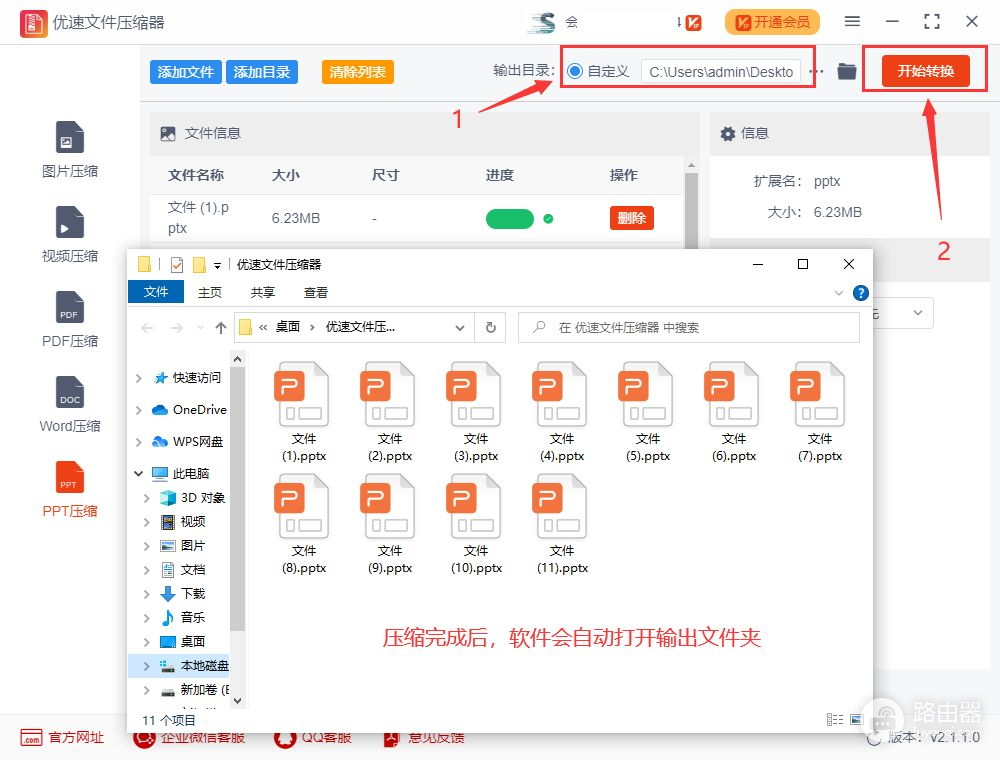Click 删除 button for 文件 (1).pptx
This screenshot has height=760, width=1000.
(631, 218)
